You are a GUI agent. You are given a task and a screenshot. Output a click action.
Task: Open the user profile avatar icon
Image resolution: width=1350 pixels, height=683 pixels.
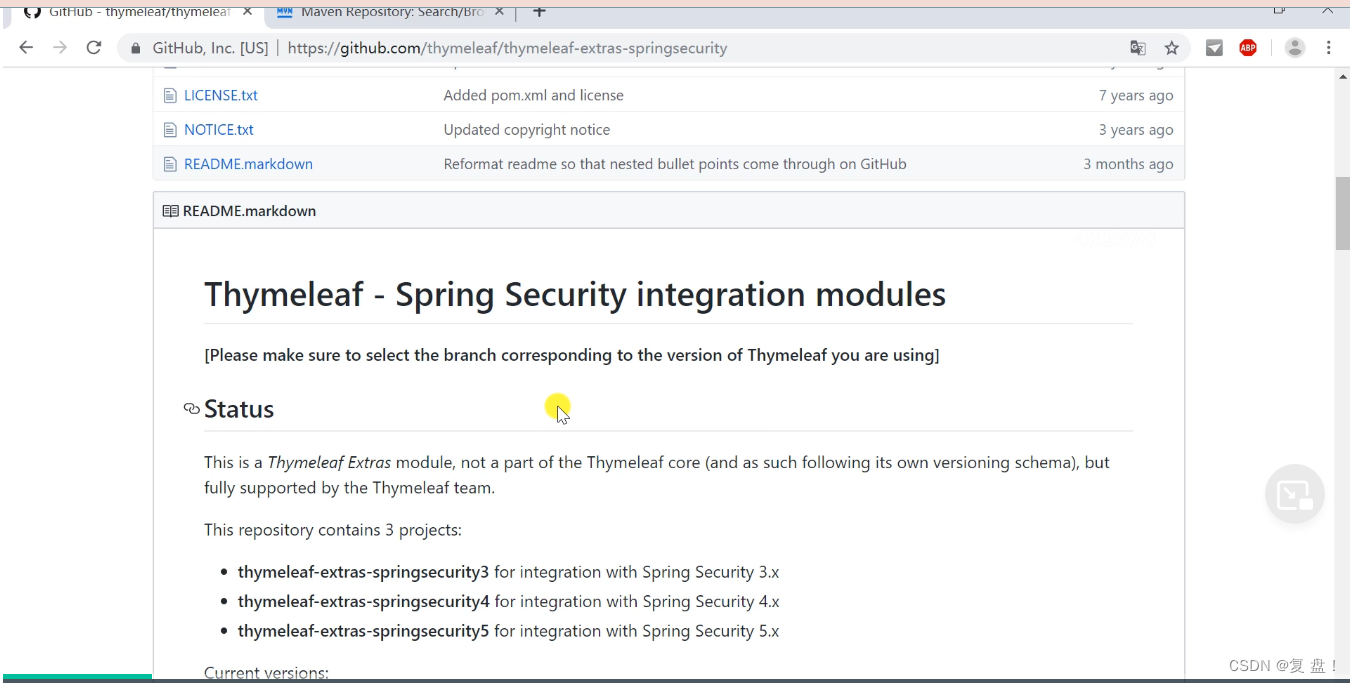coord(1295,48)
